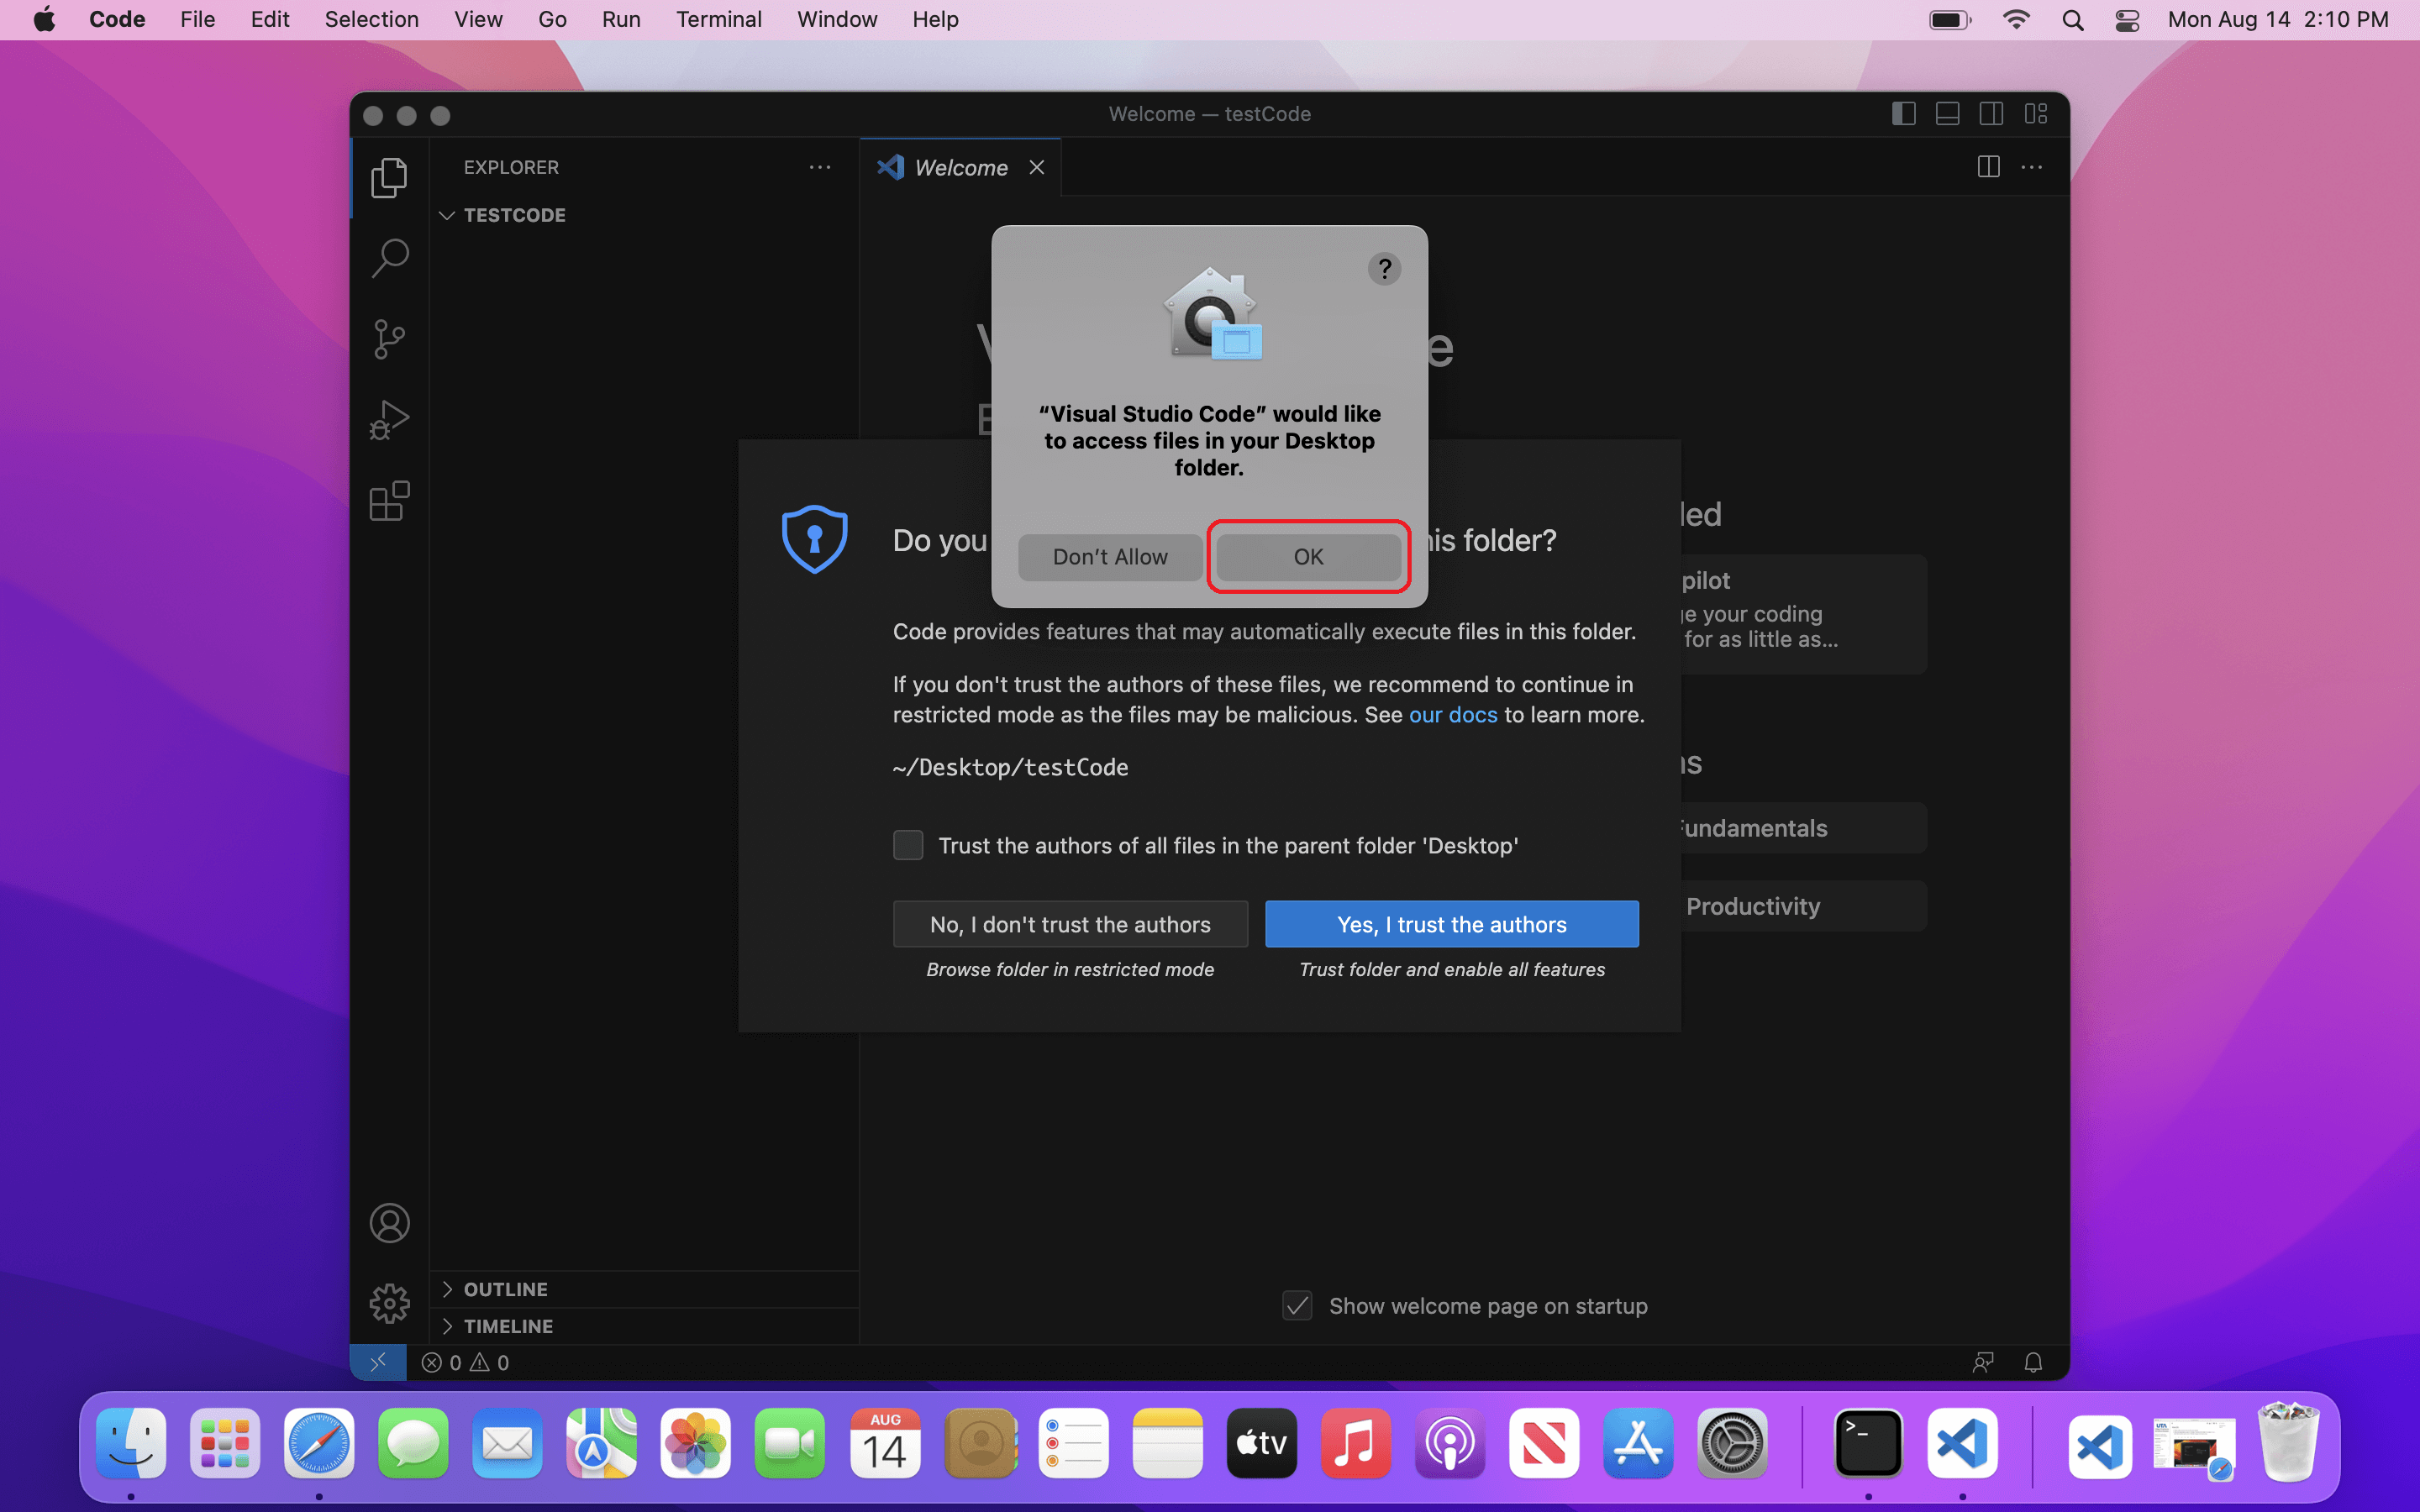Open the Run and Debug view
The image size is (2420, 1512).
point(389,420)
